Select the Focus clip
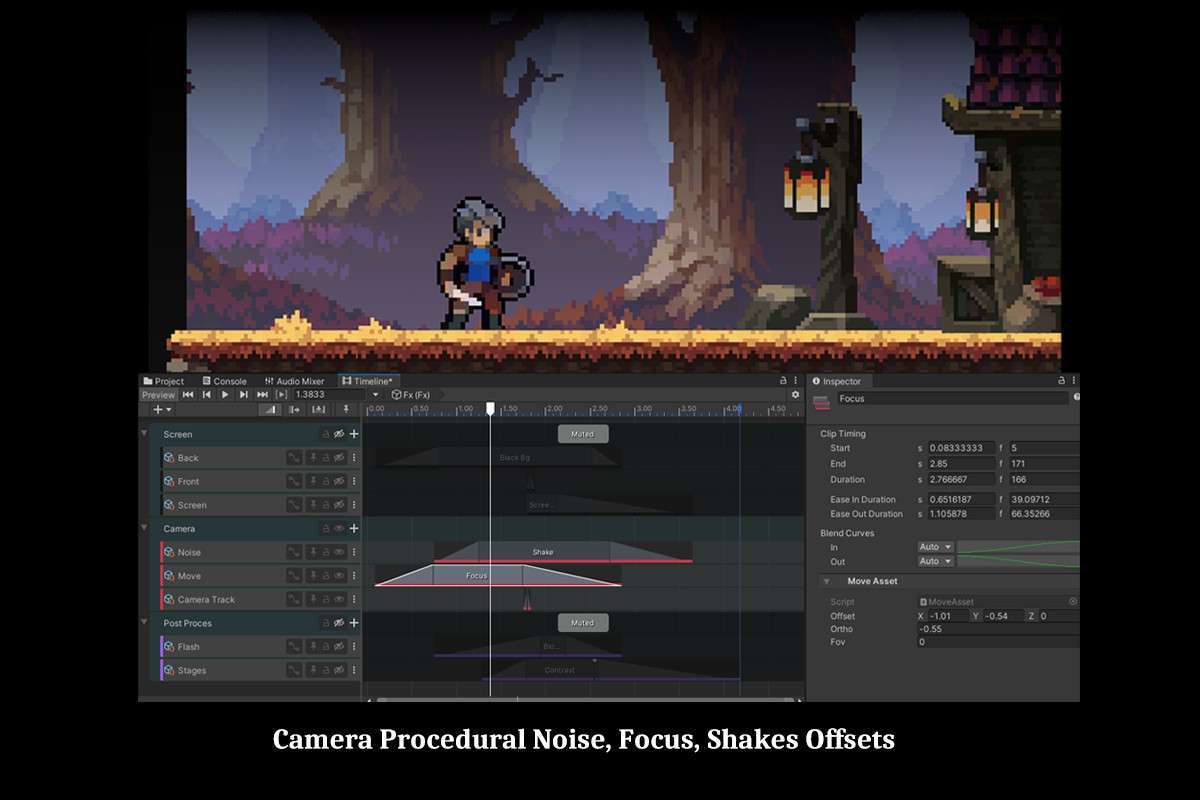 [498, 576]
